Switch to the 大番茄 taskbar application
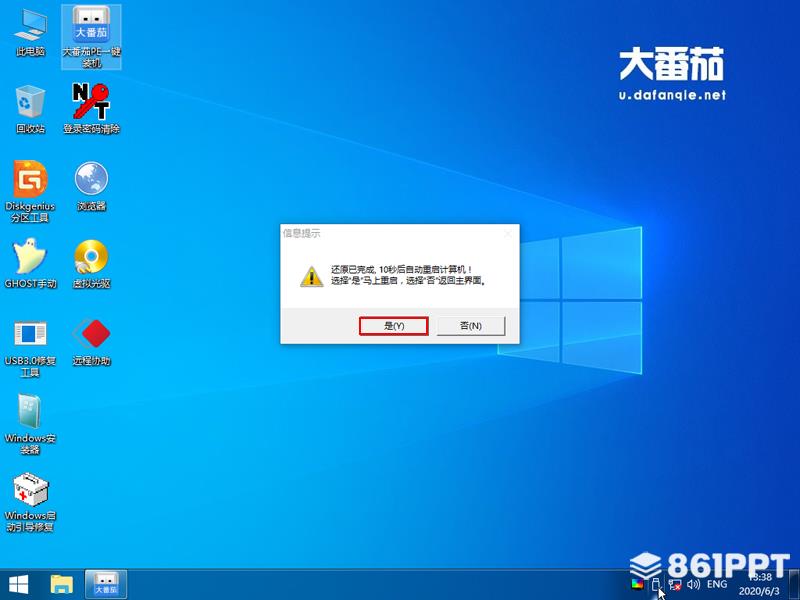Viewport: 800px width, 600px height. [x=106, y=585]
